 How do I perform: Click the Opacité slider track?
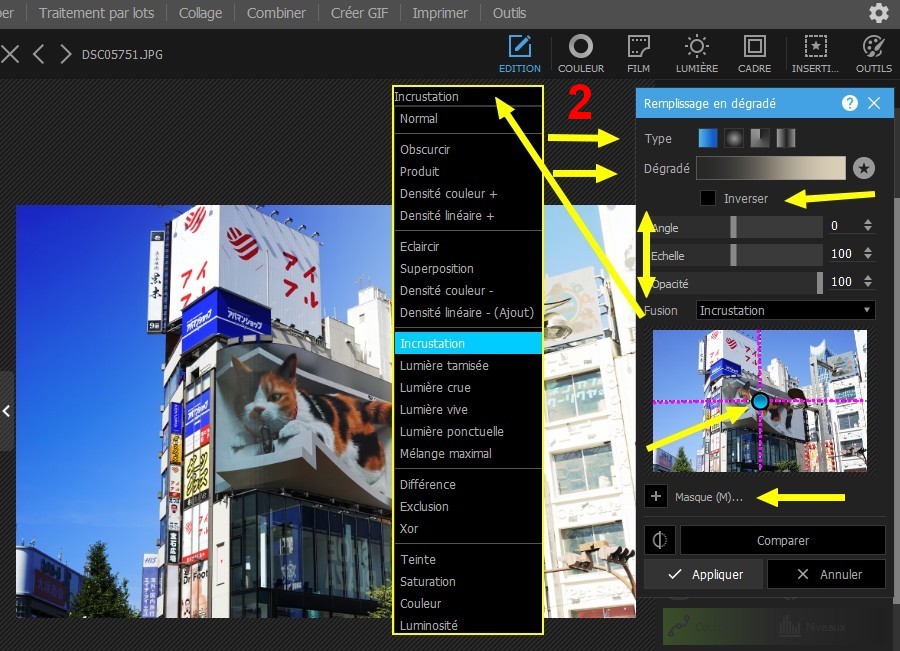pos(736,282)
